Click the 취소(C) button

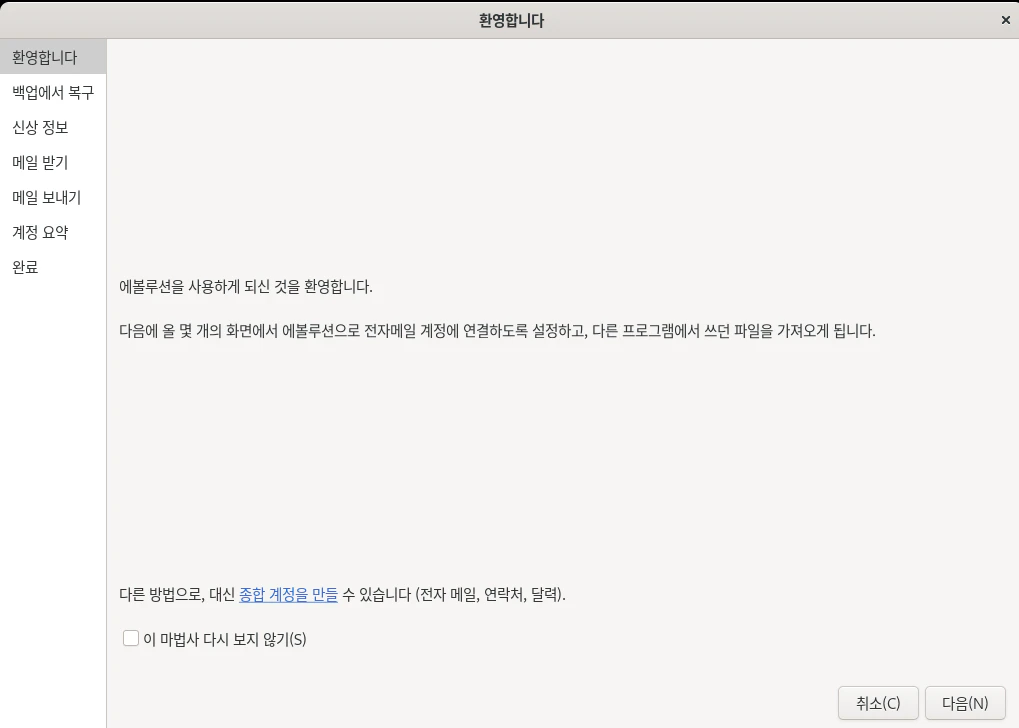878,703
